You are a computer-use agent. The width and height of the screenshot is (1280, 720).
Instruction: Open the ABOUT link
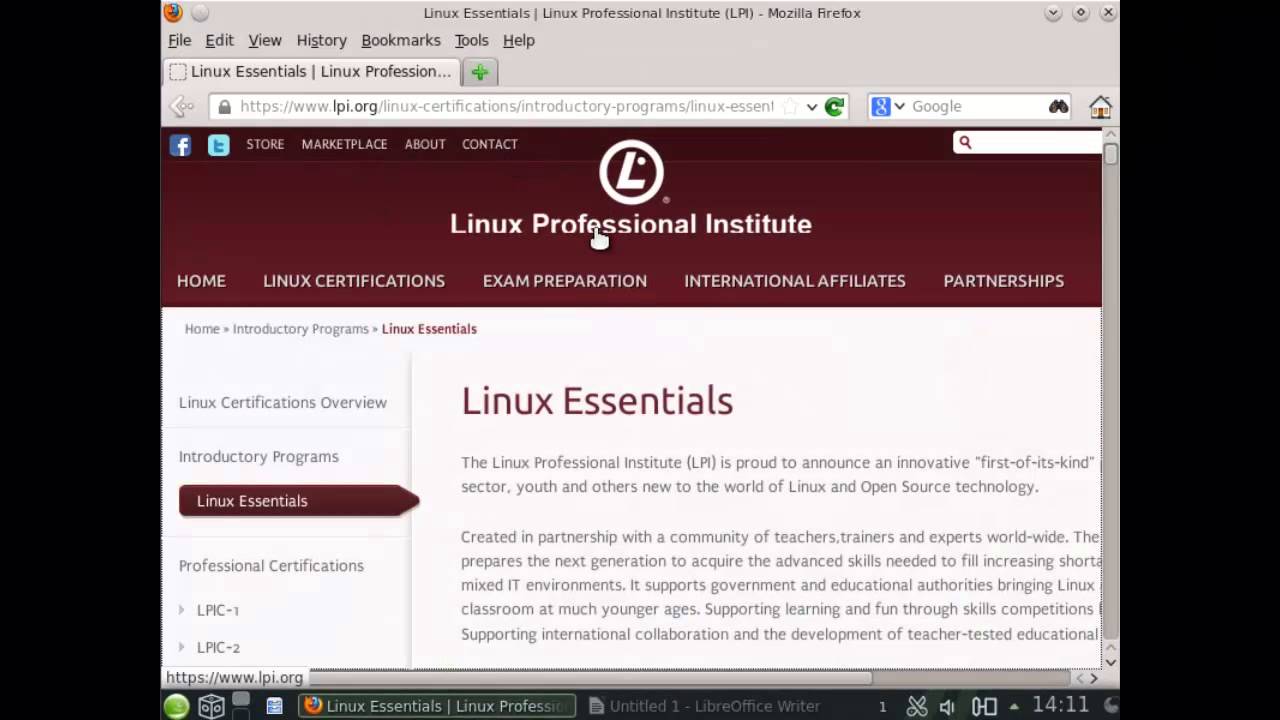point(425,144)
